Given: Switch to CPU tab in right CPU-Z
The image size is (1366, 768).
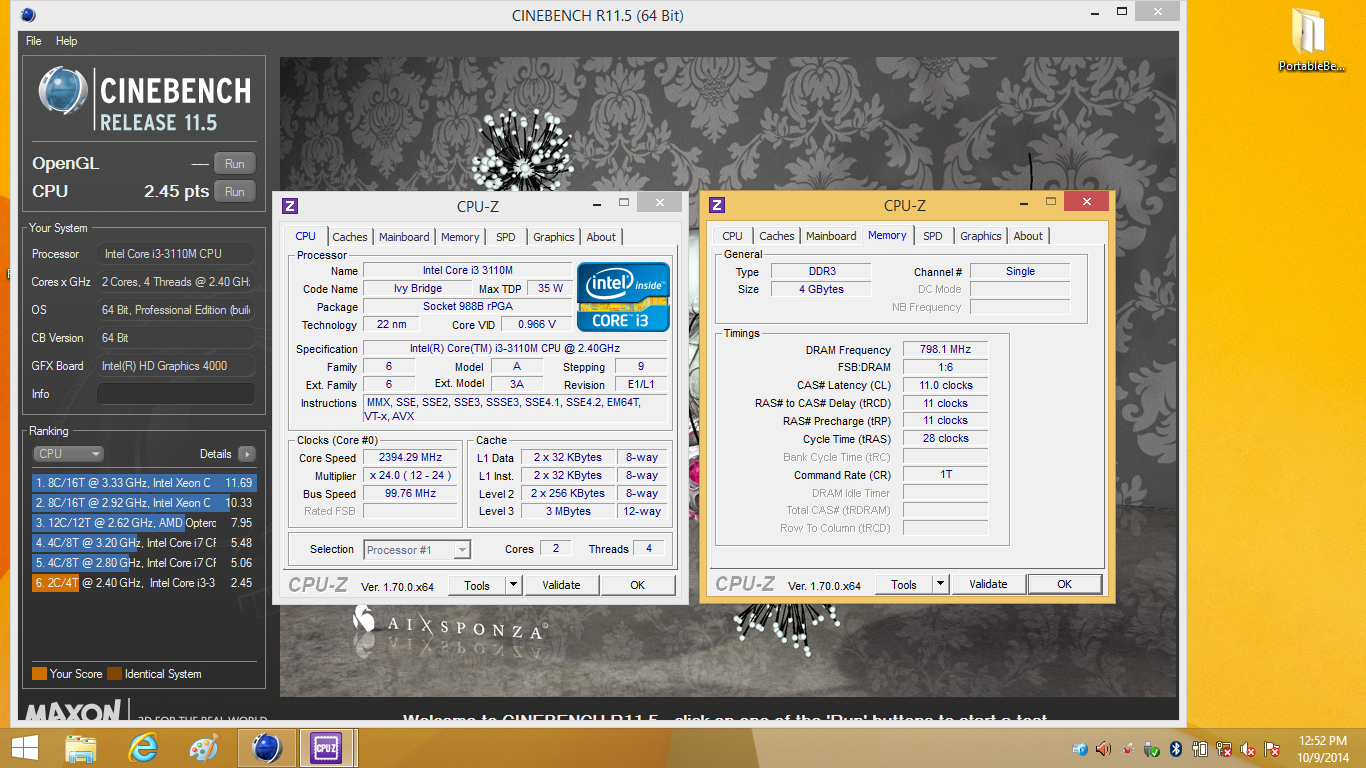Looking at the screenshot, I should [733, 236].
